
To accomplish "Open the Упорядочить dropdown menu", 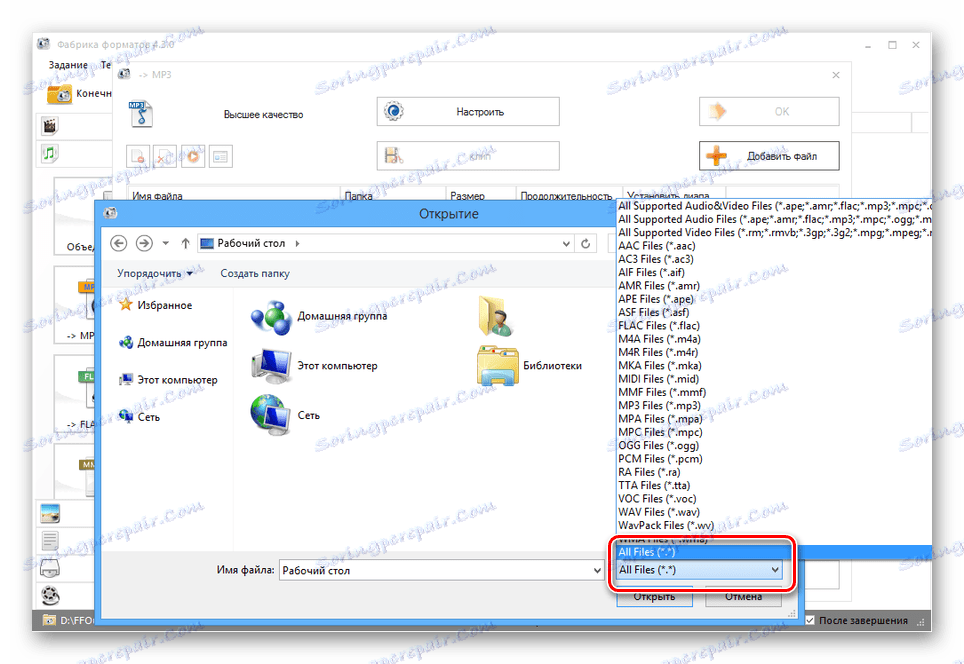I will point(155,274).
